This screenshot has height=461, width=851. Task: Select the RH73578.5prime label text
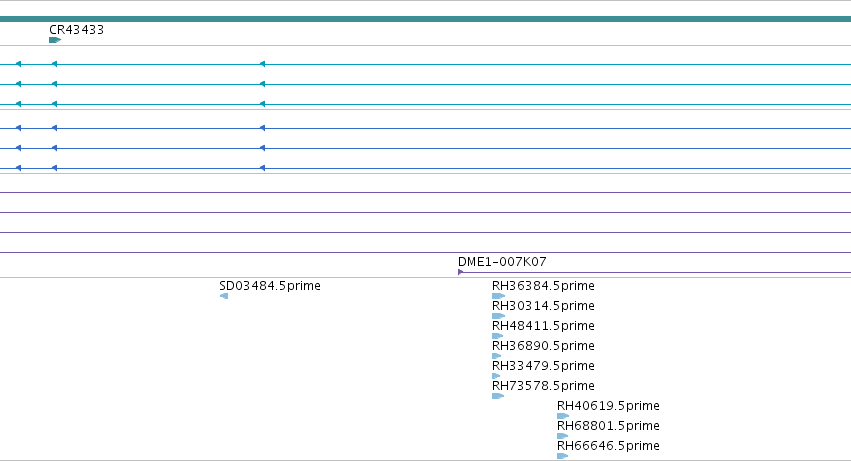[543, 386]
